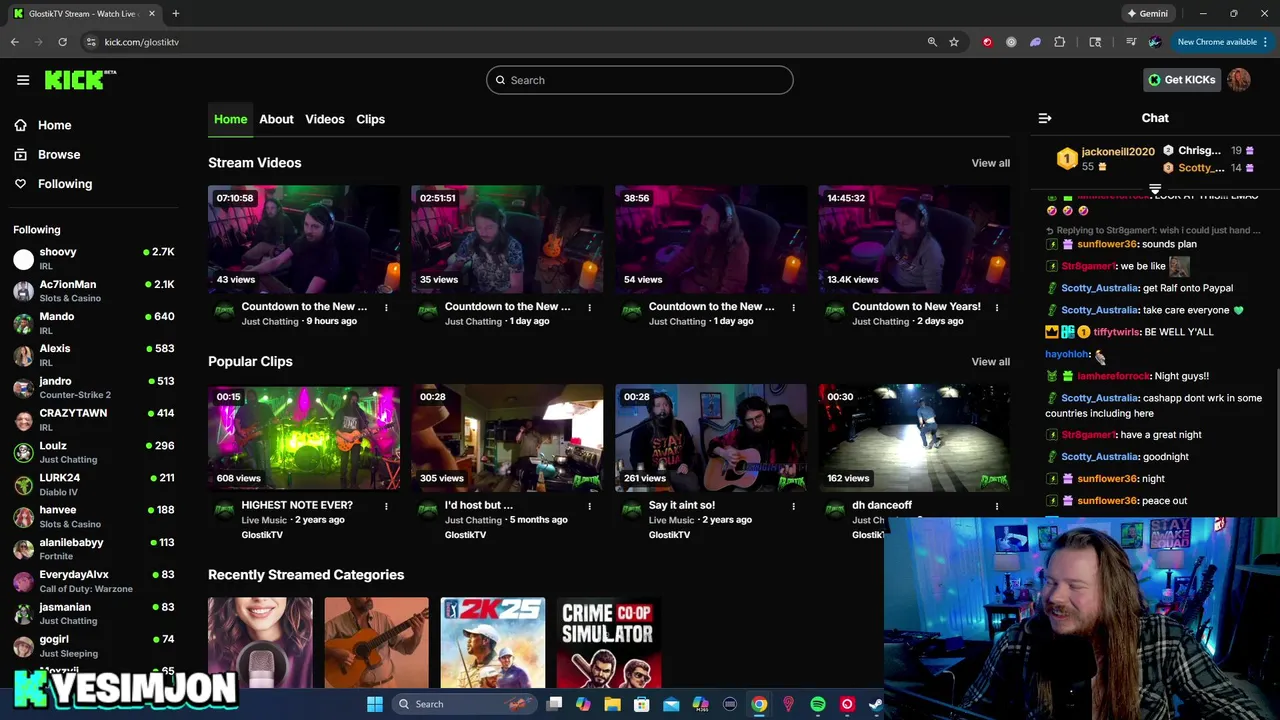1280x720 pixels.
Task: Open Steam from the taskbar
Action: (876, 704)
